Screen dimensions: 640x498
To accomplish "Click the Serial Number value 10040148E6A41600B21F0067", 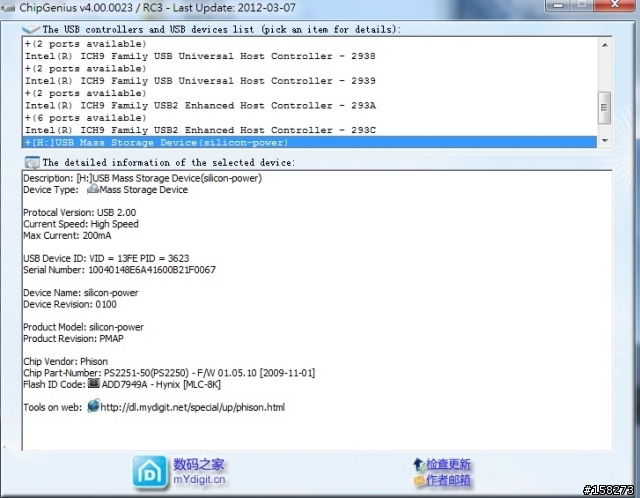I will coord(152,270).
